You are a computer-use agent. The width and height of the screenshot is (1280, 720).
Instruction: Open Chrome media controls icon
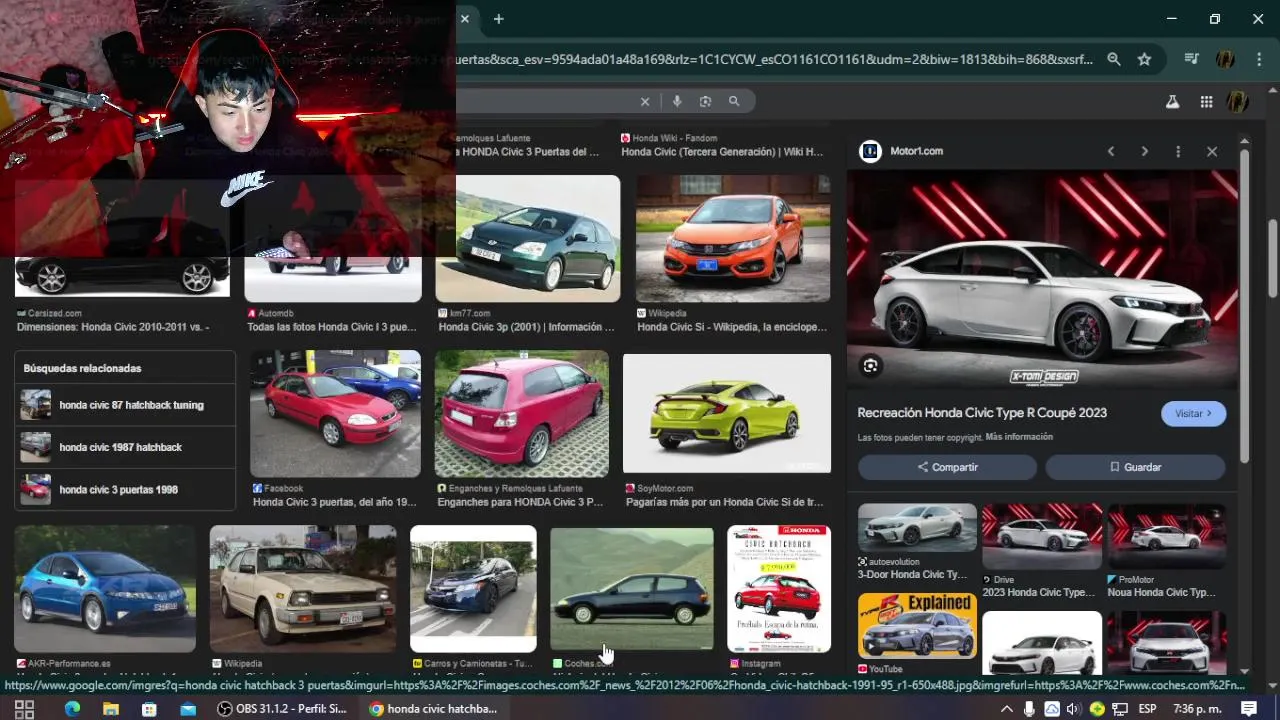coord(1191,60)
